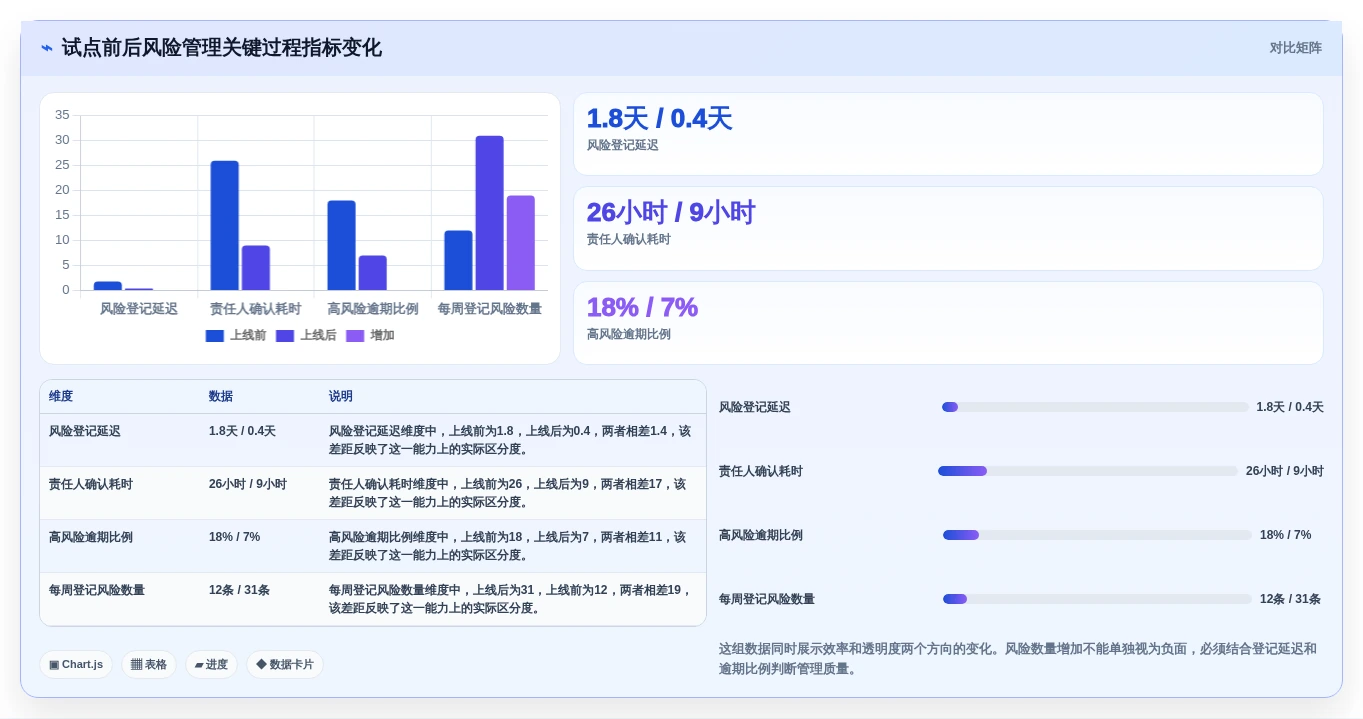Click the 每周登记风险数量 上线前 bar
1363x719 pixels.
click(459, 261)
